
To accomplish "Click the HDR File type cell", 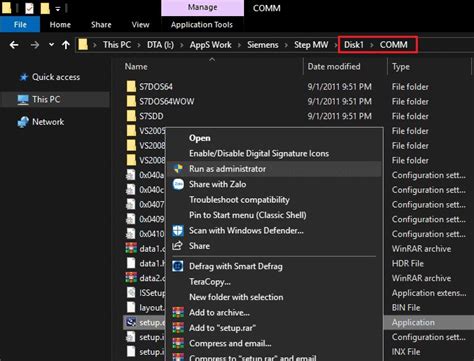I will 408,263.
